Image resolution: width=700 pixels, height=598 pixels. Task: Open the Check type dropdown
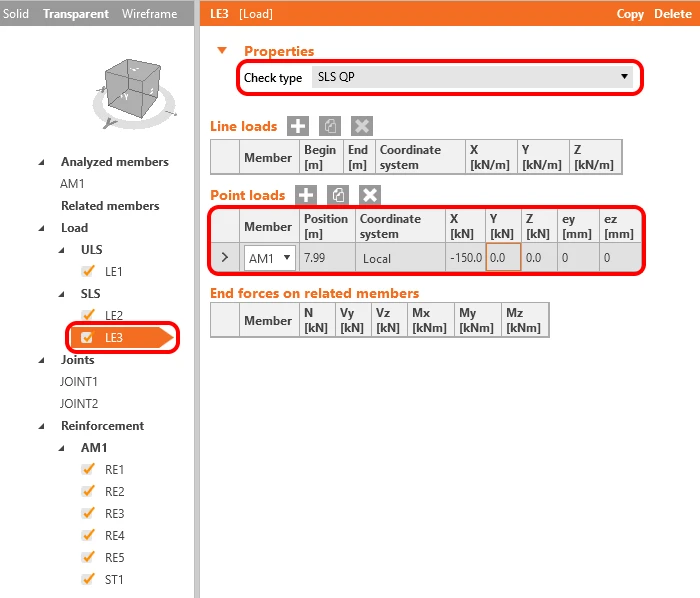click(473, 77)
